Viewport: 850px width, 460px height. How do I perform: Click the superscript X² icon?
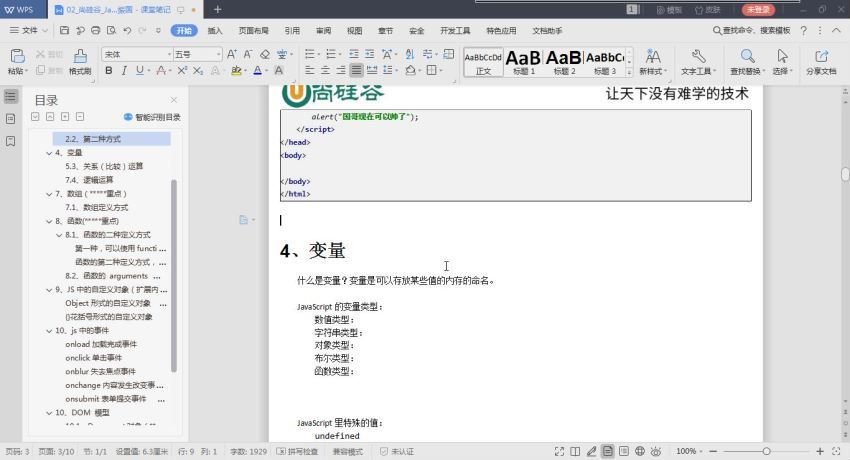click(x=182, y=70)
